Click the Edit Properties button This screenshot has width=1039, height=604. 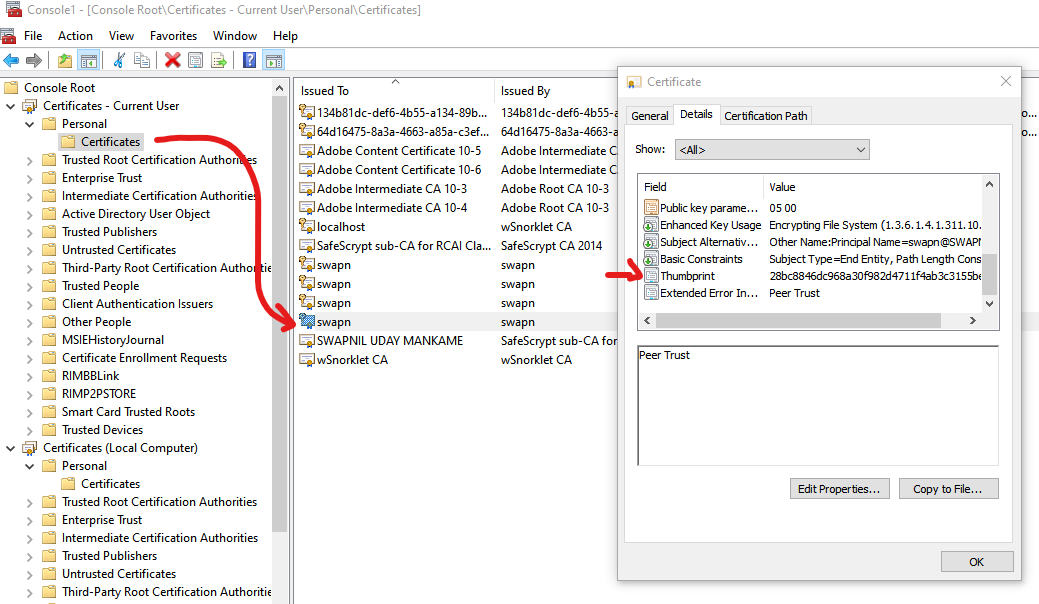pyautogui.click(x=839, y=488)
